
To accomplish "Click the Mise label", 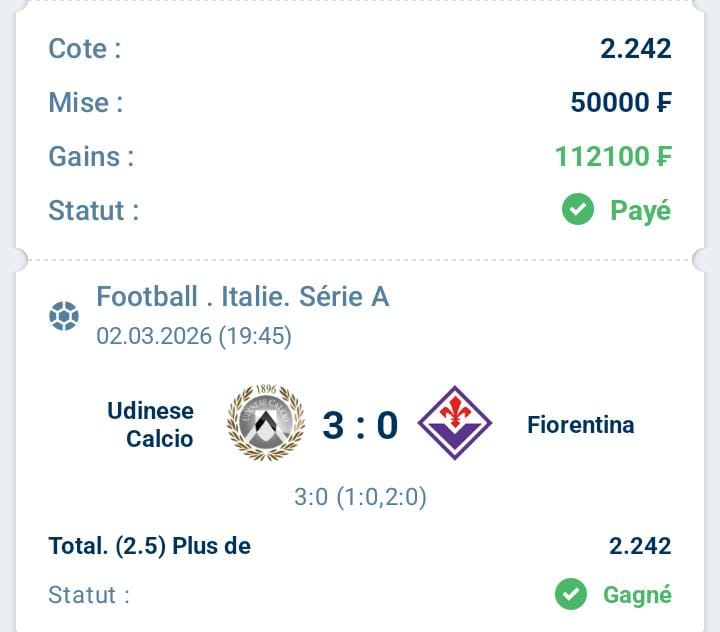I will [86, 102].
